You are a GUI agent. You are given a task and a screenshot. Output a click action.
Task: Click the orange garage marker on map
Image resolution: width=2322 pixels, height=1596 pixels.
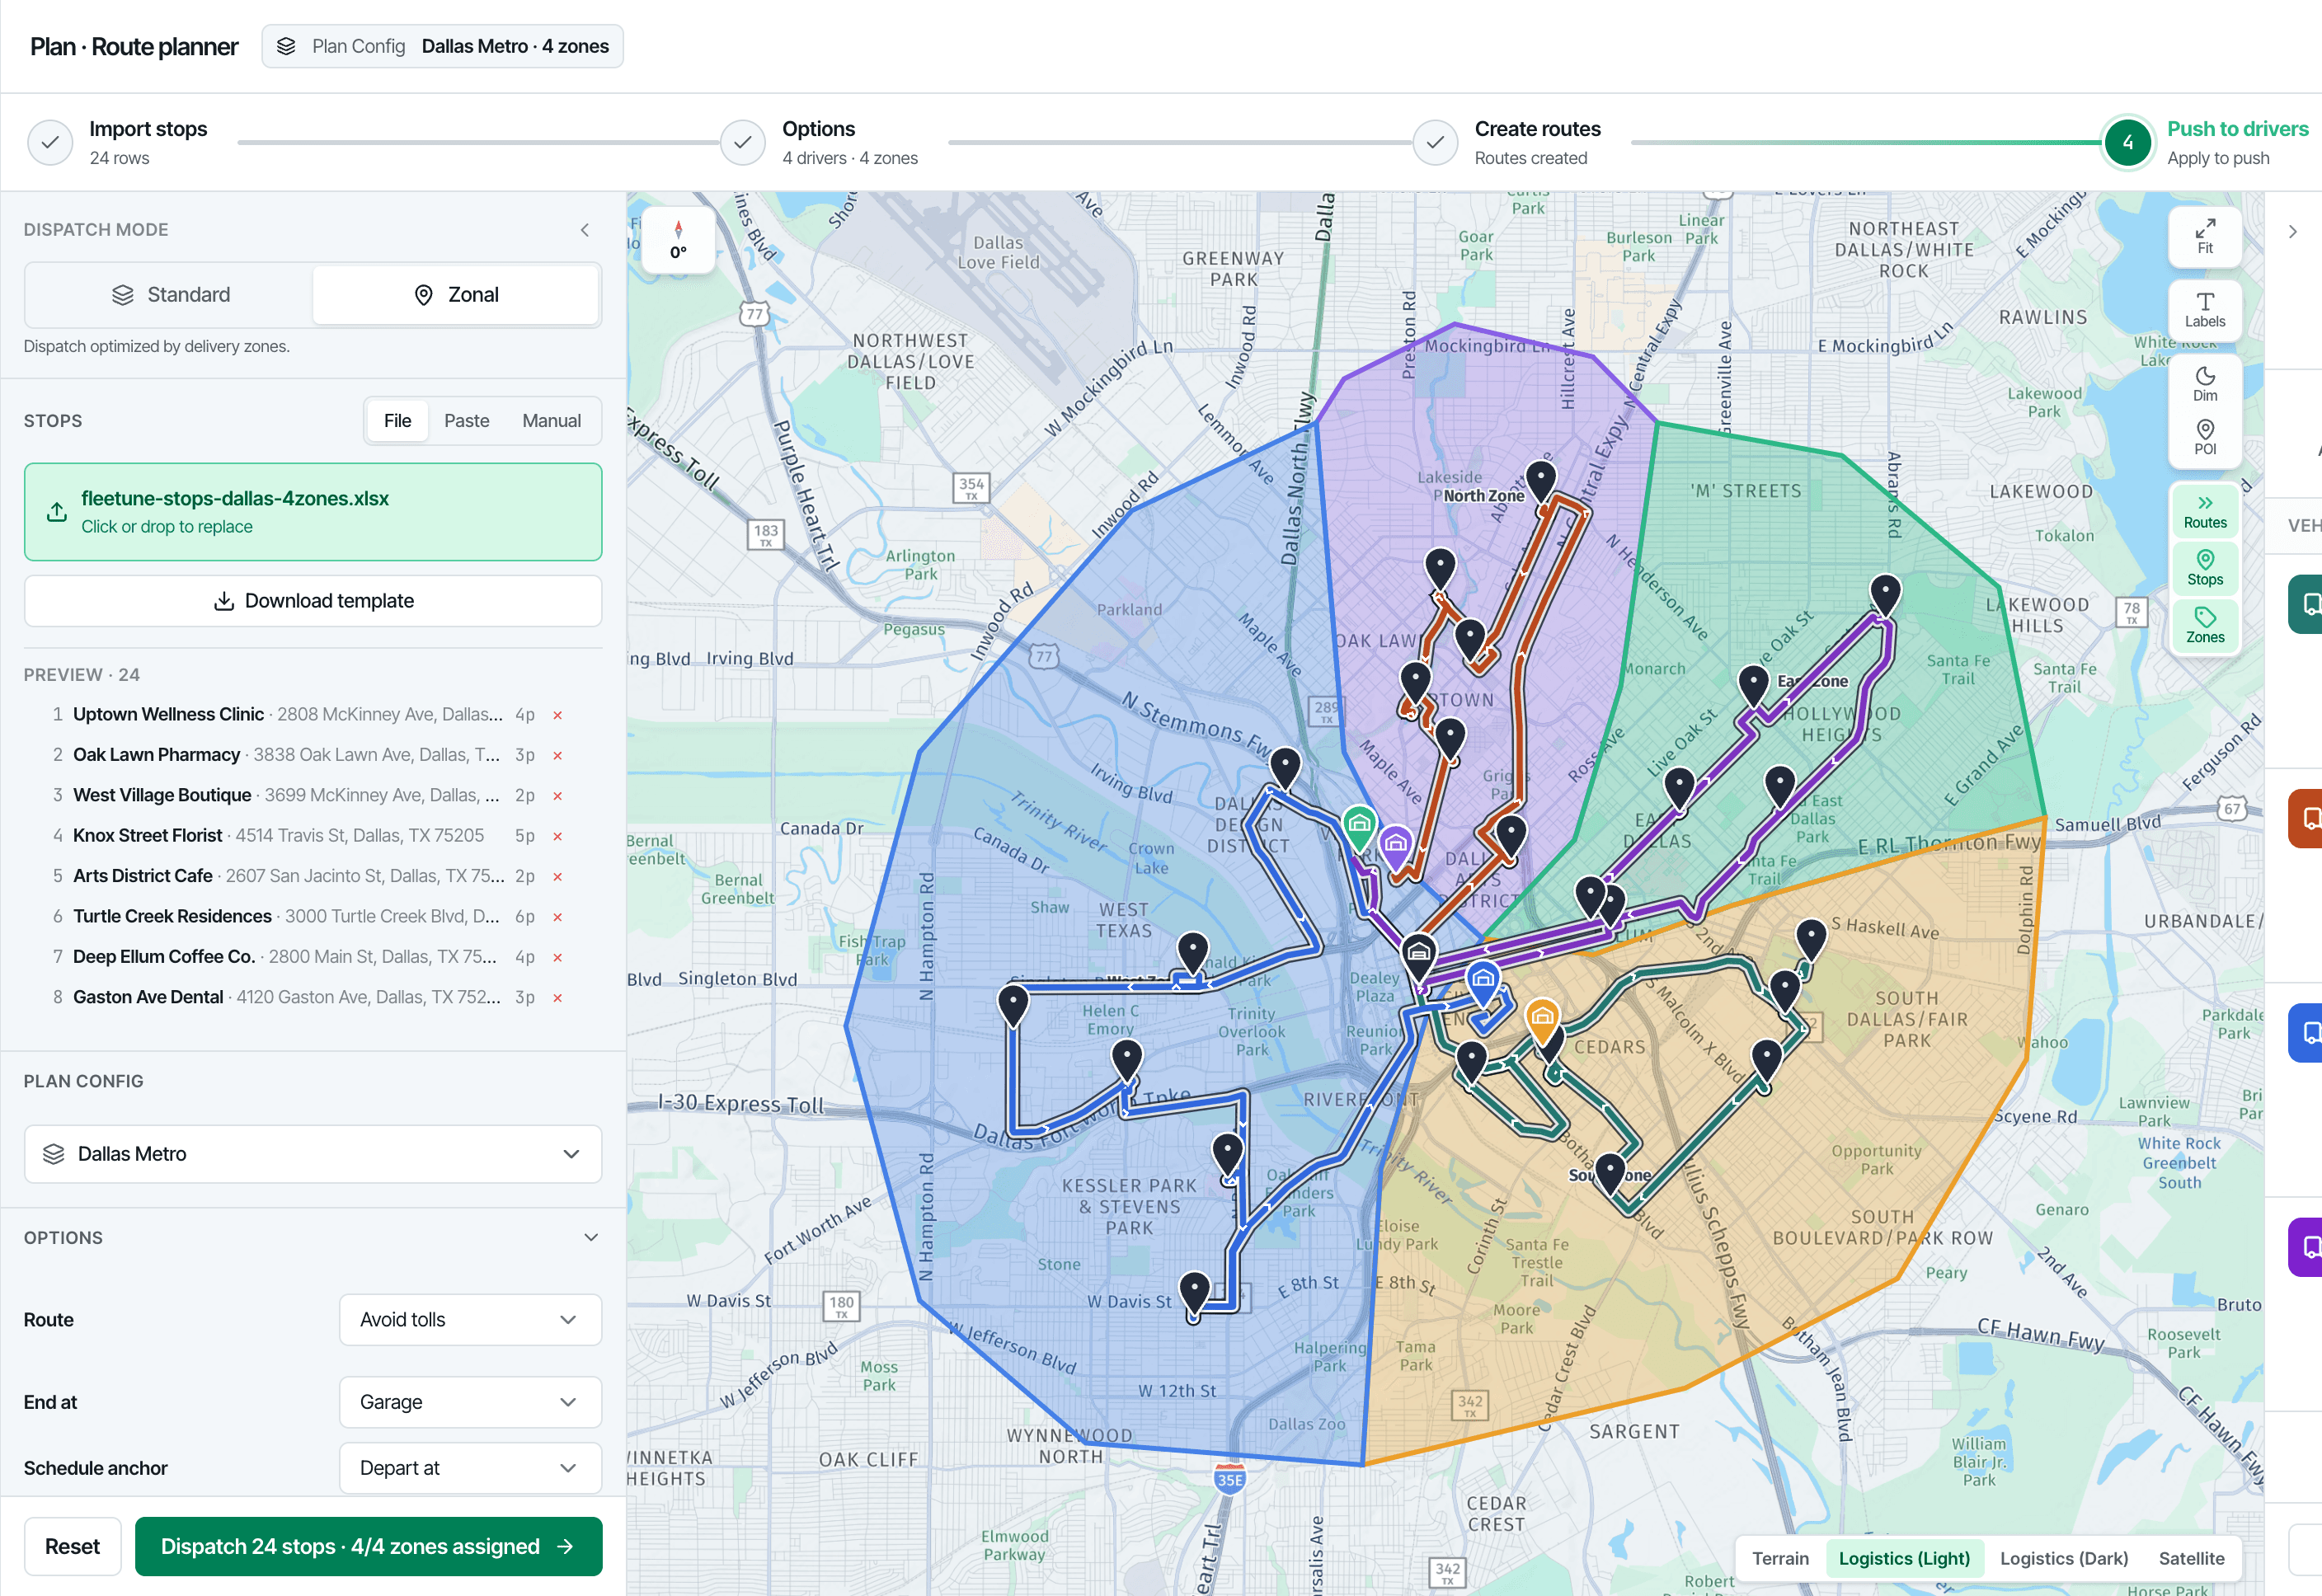point(1542,1020)
